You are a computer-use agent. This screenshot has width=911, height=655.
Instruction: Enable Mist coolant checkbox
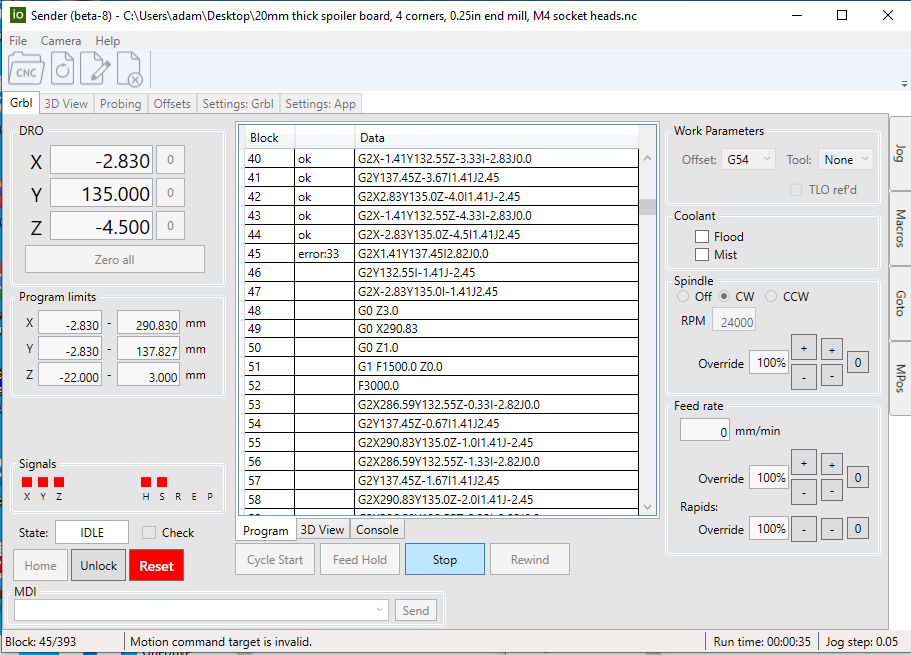[x=702, y=255]
